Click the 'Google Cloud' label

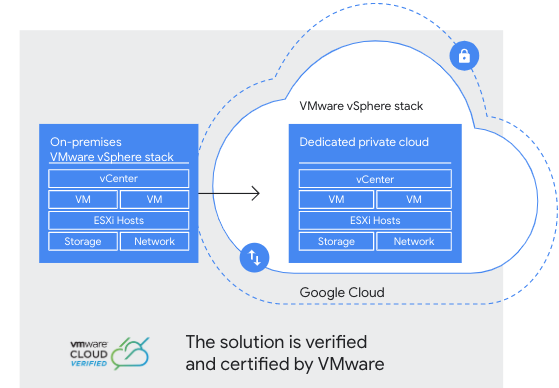click(342, 292)
